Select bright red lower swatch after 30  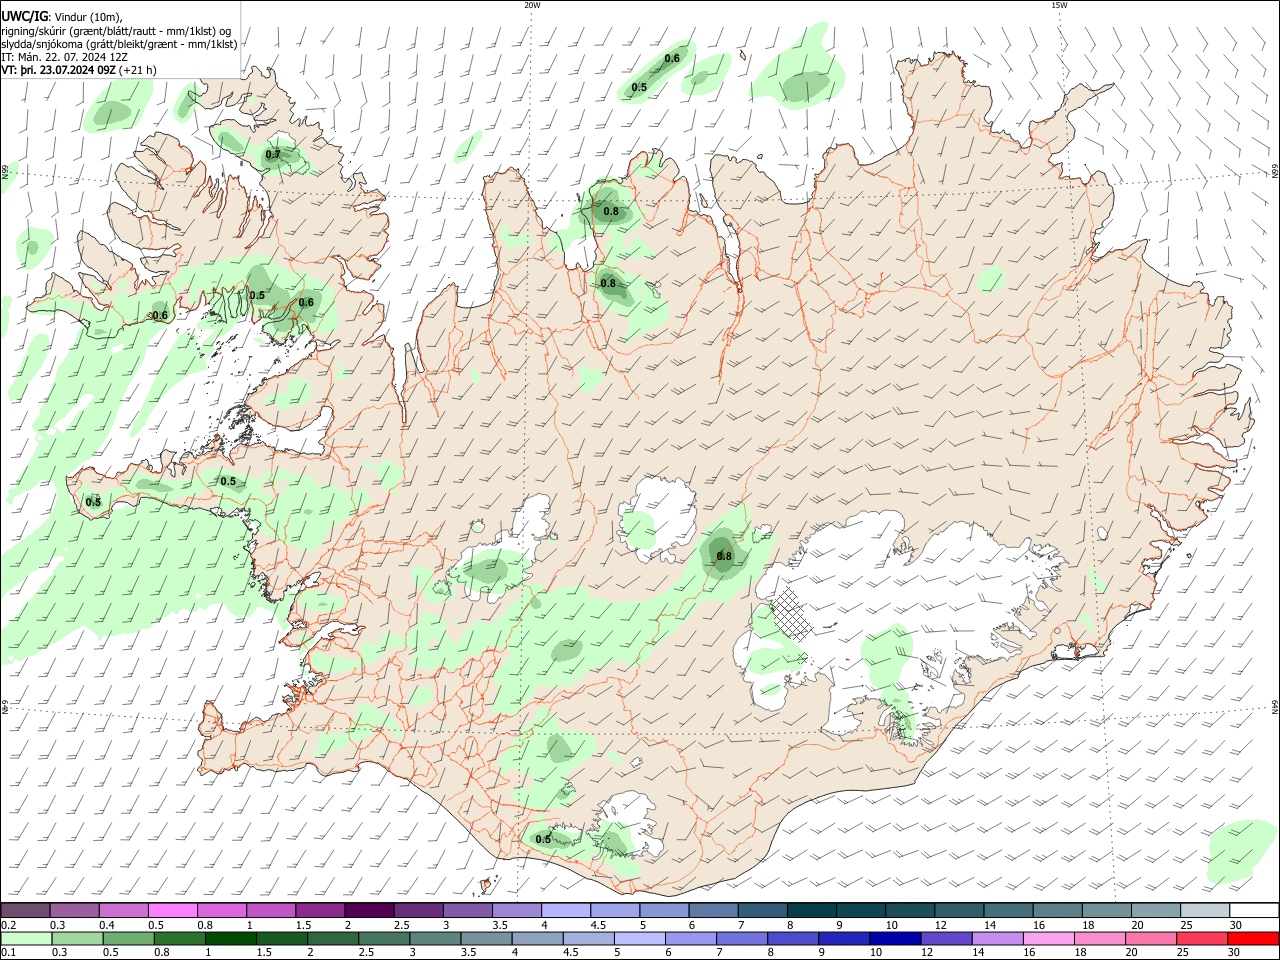pyautogui.click(x=1252, y=938)
